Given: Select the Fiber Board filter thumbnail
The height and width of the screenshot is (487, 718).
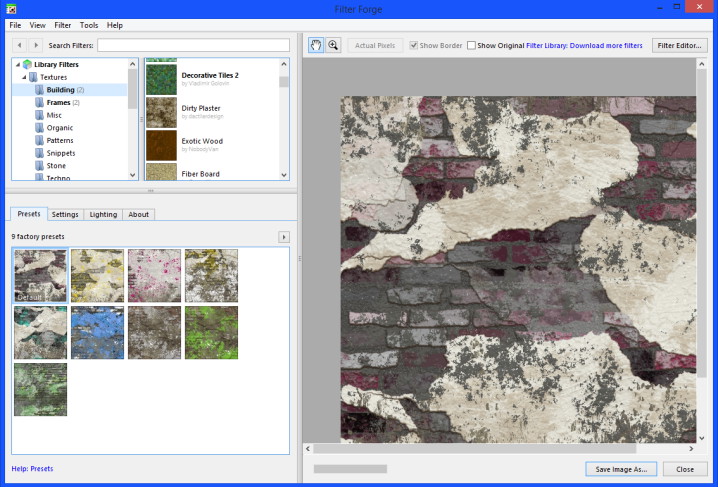Looking at the screenshot, I should coord(161,172).
